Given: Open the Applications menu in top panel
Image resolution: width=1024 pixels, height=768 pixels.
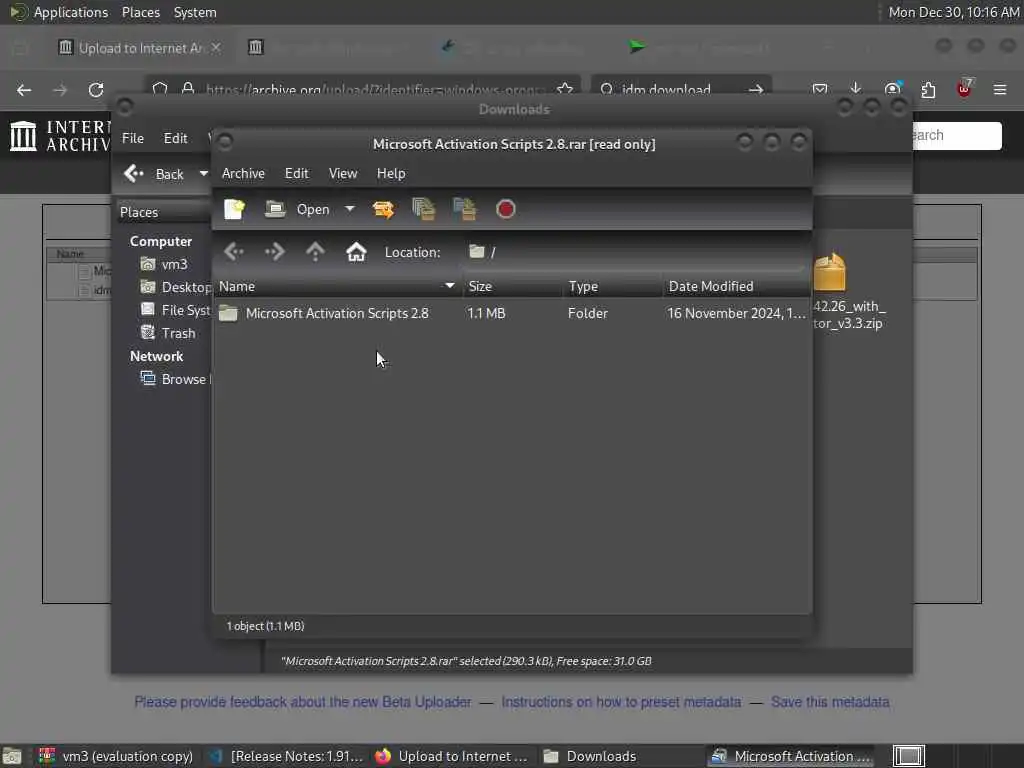Looking at the screenshot, I should [71, 12].
